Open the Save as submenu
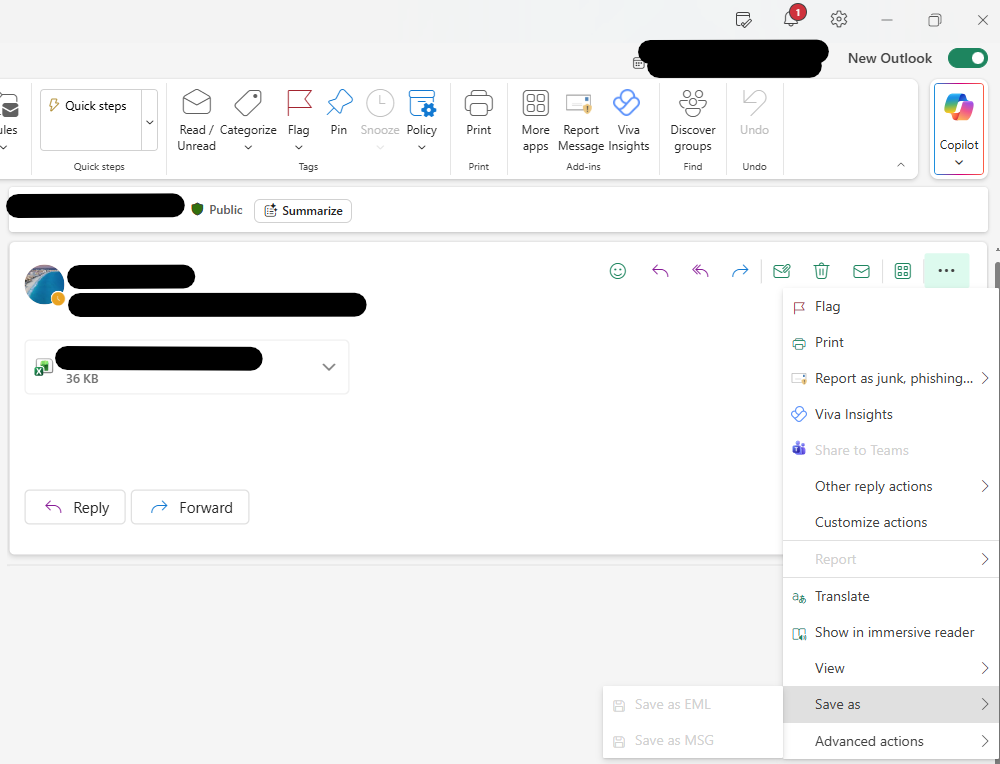 891,705
